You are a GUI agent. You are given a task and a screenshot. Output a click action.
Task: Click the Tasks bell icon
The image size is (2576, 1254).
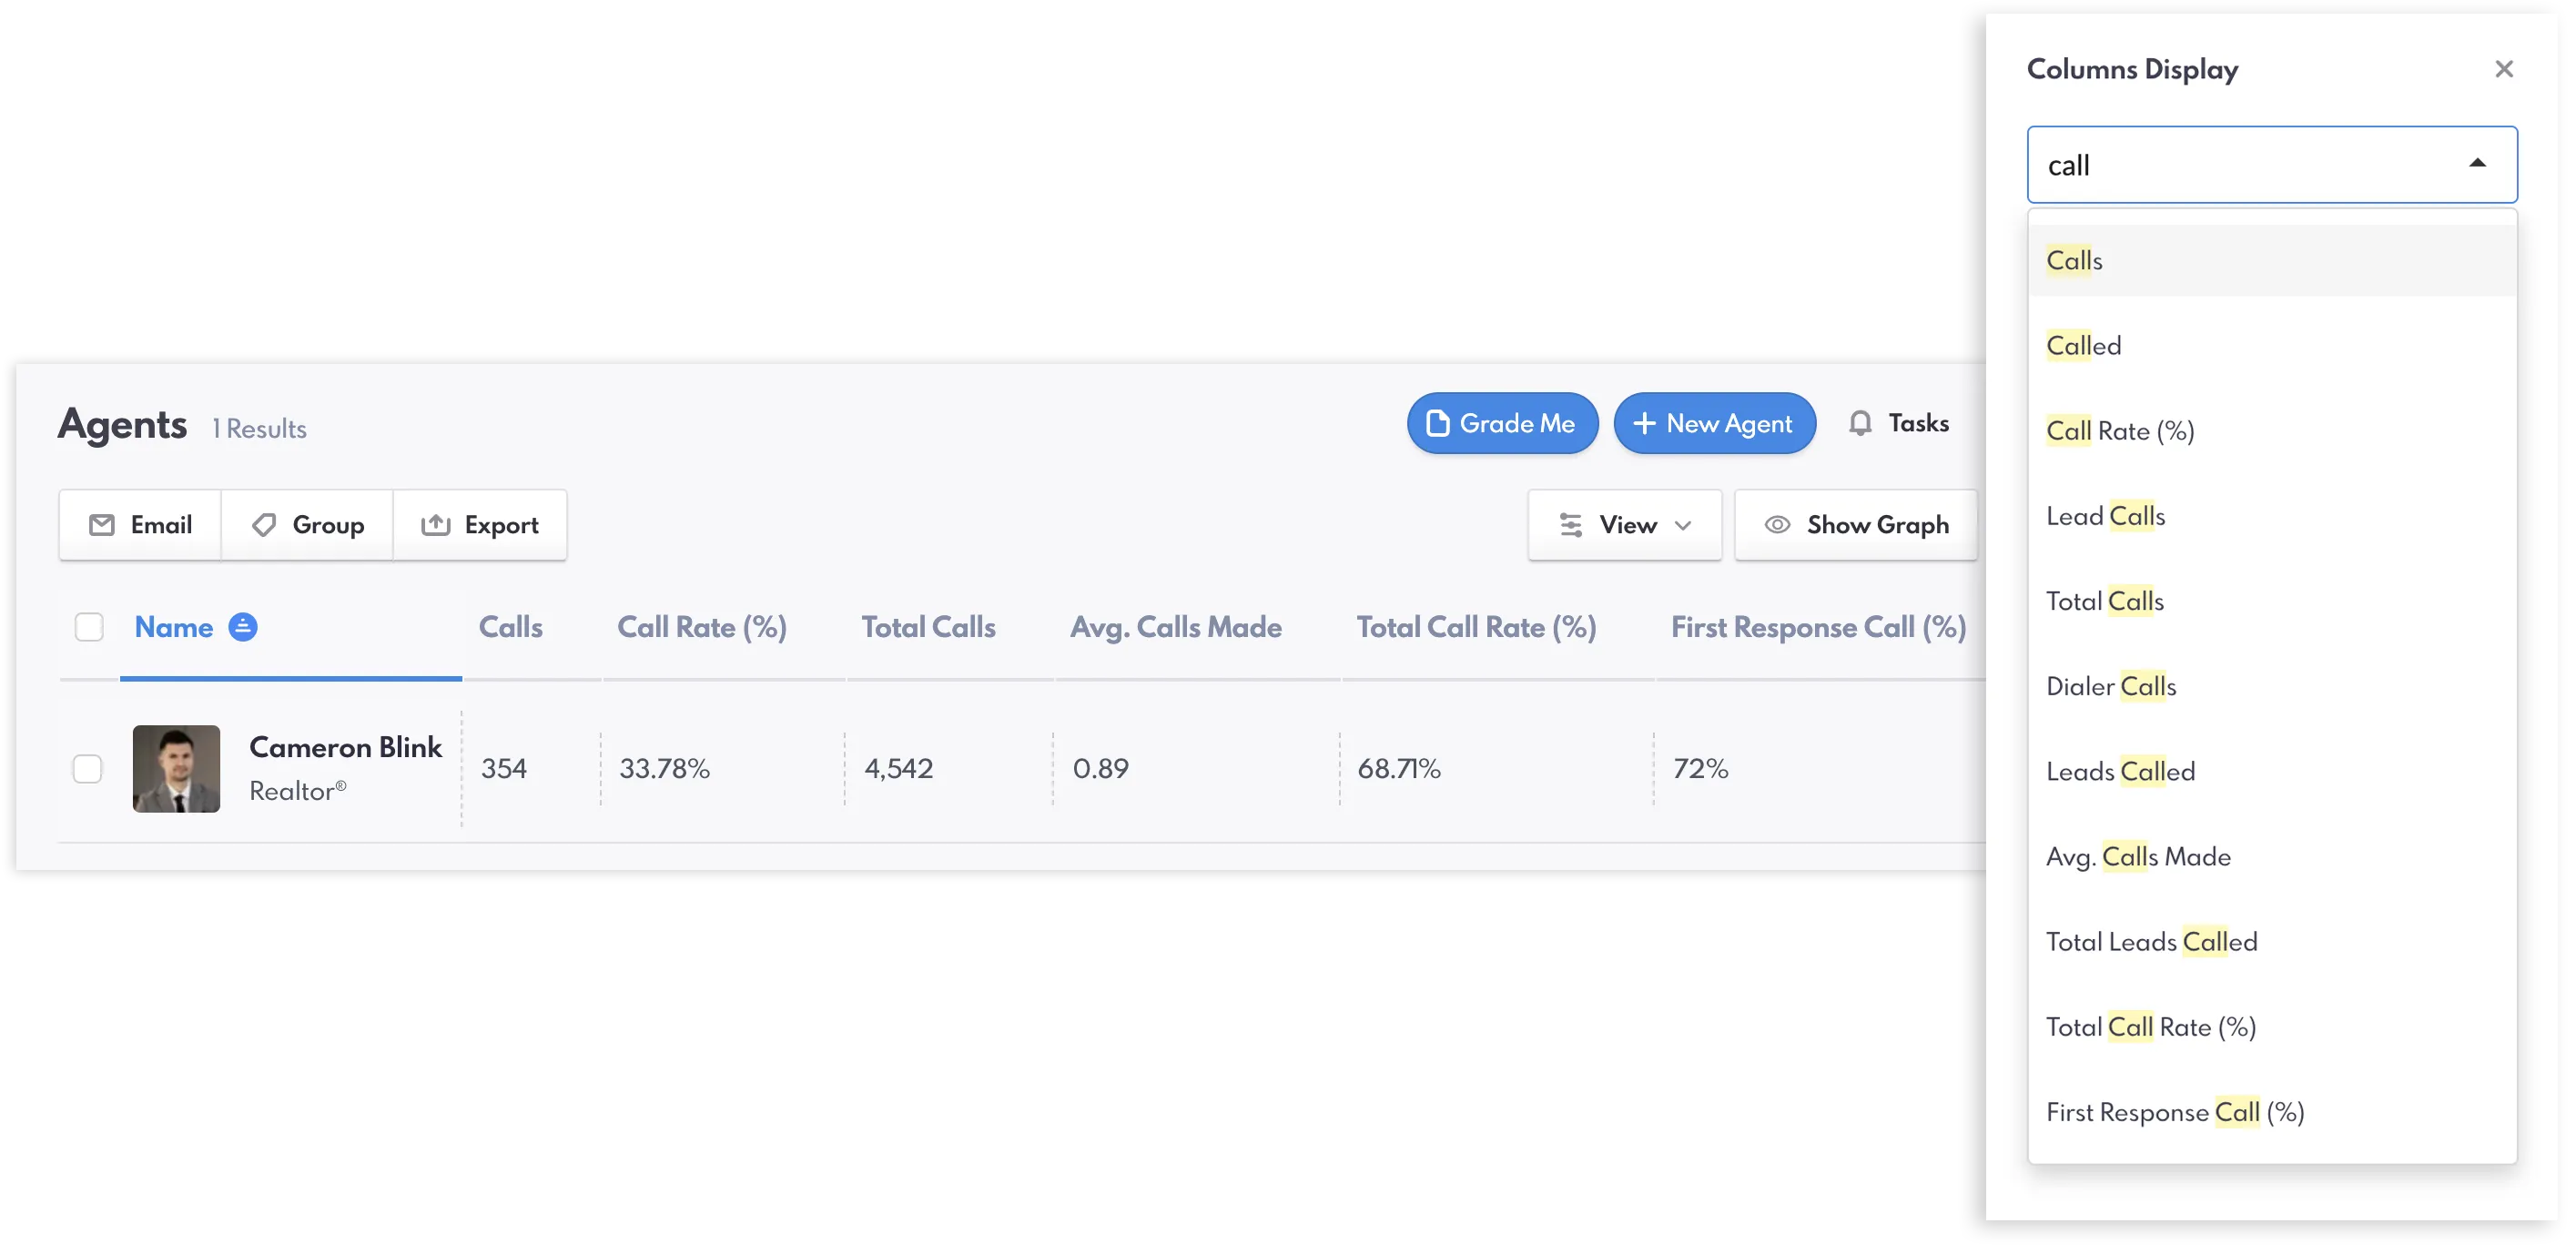tap(1860, 423)
